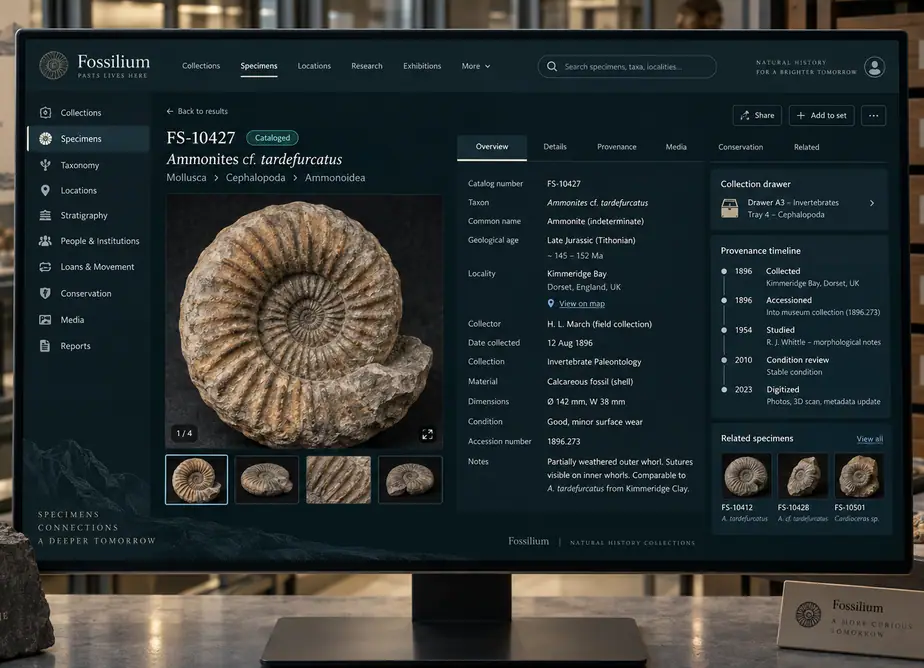Click the 1896 Accessioned timeline marker
This screenshot has width=924, height=668.
pos(724,300)
